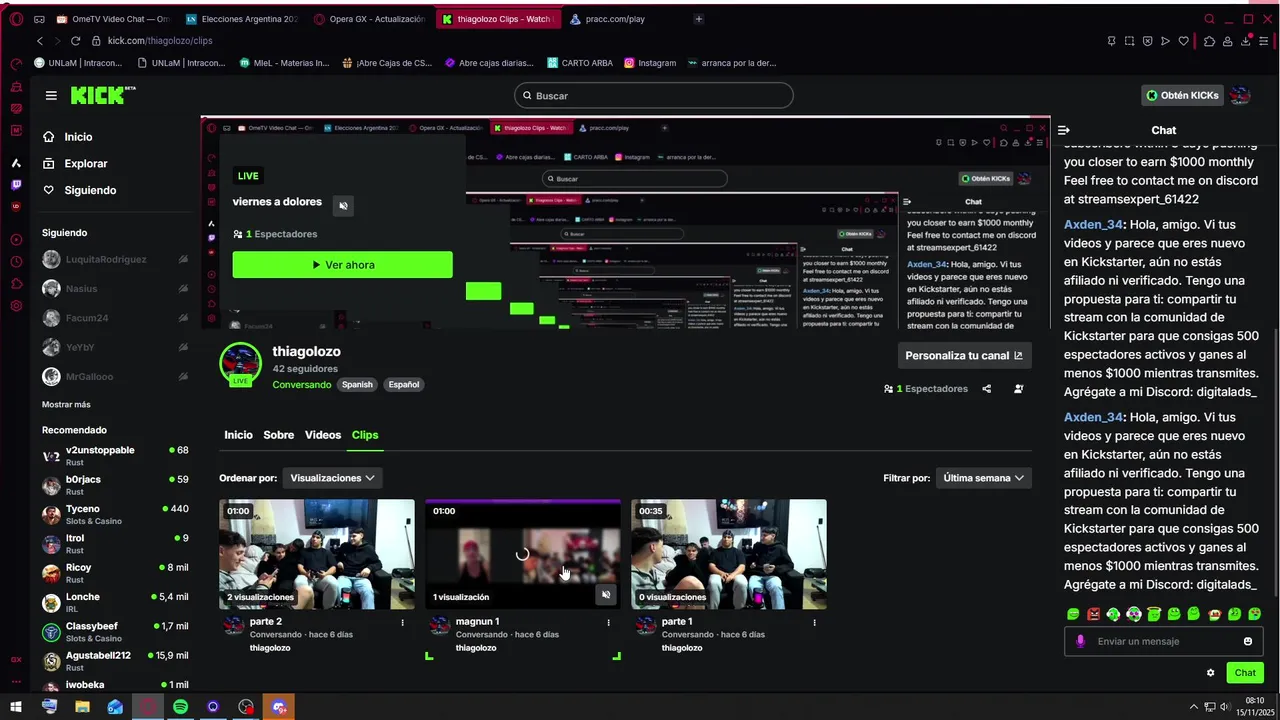
Task: Reload the page in browser toolbar
Action: coord(75,41)
